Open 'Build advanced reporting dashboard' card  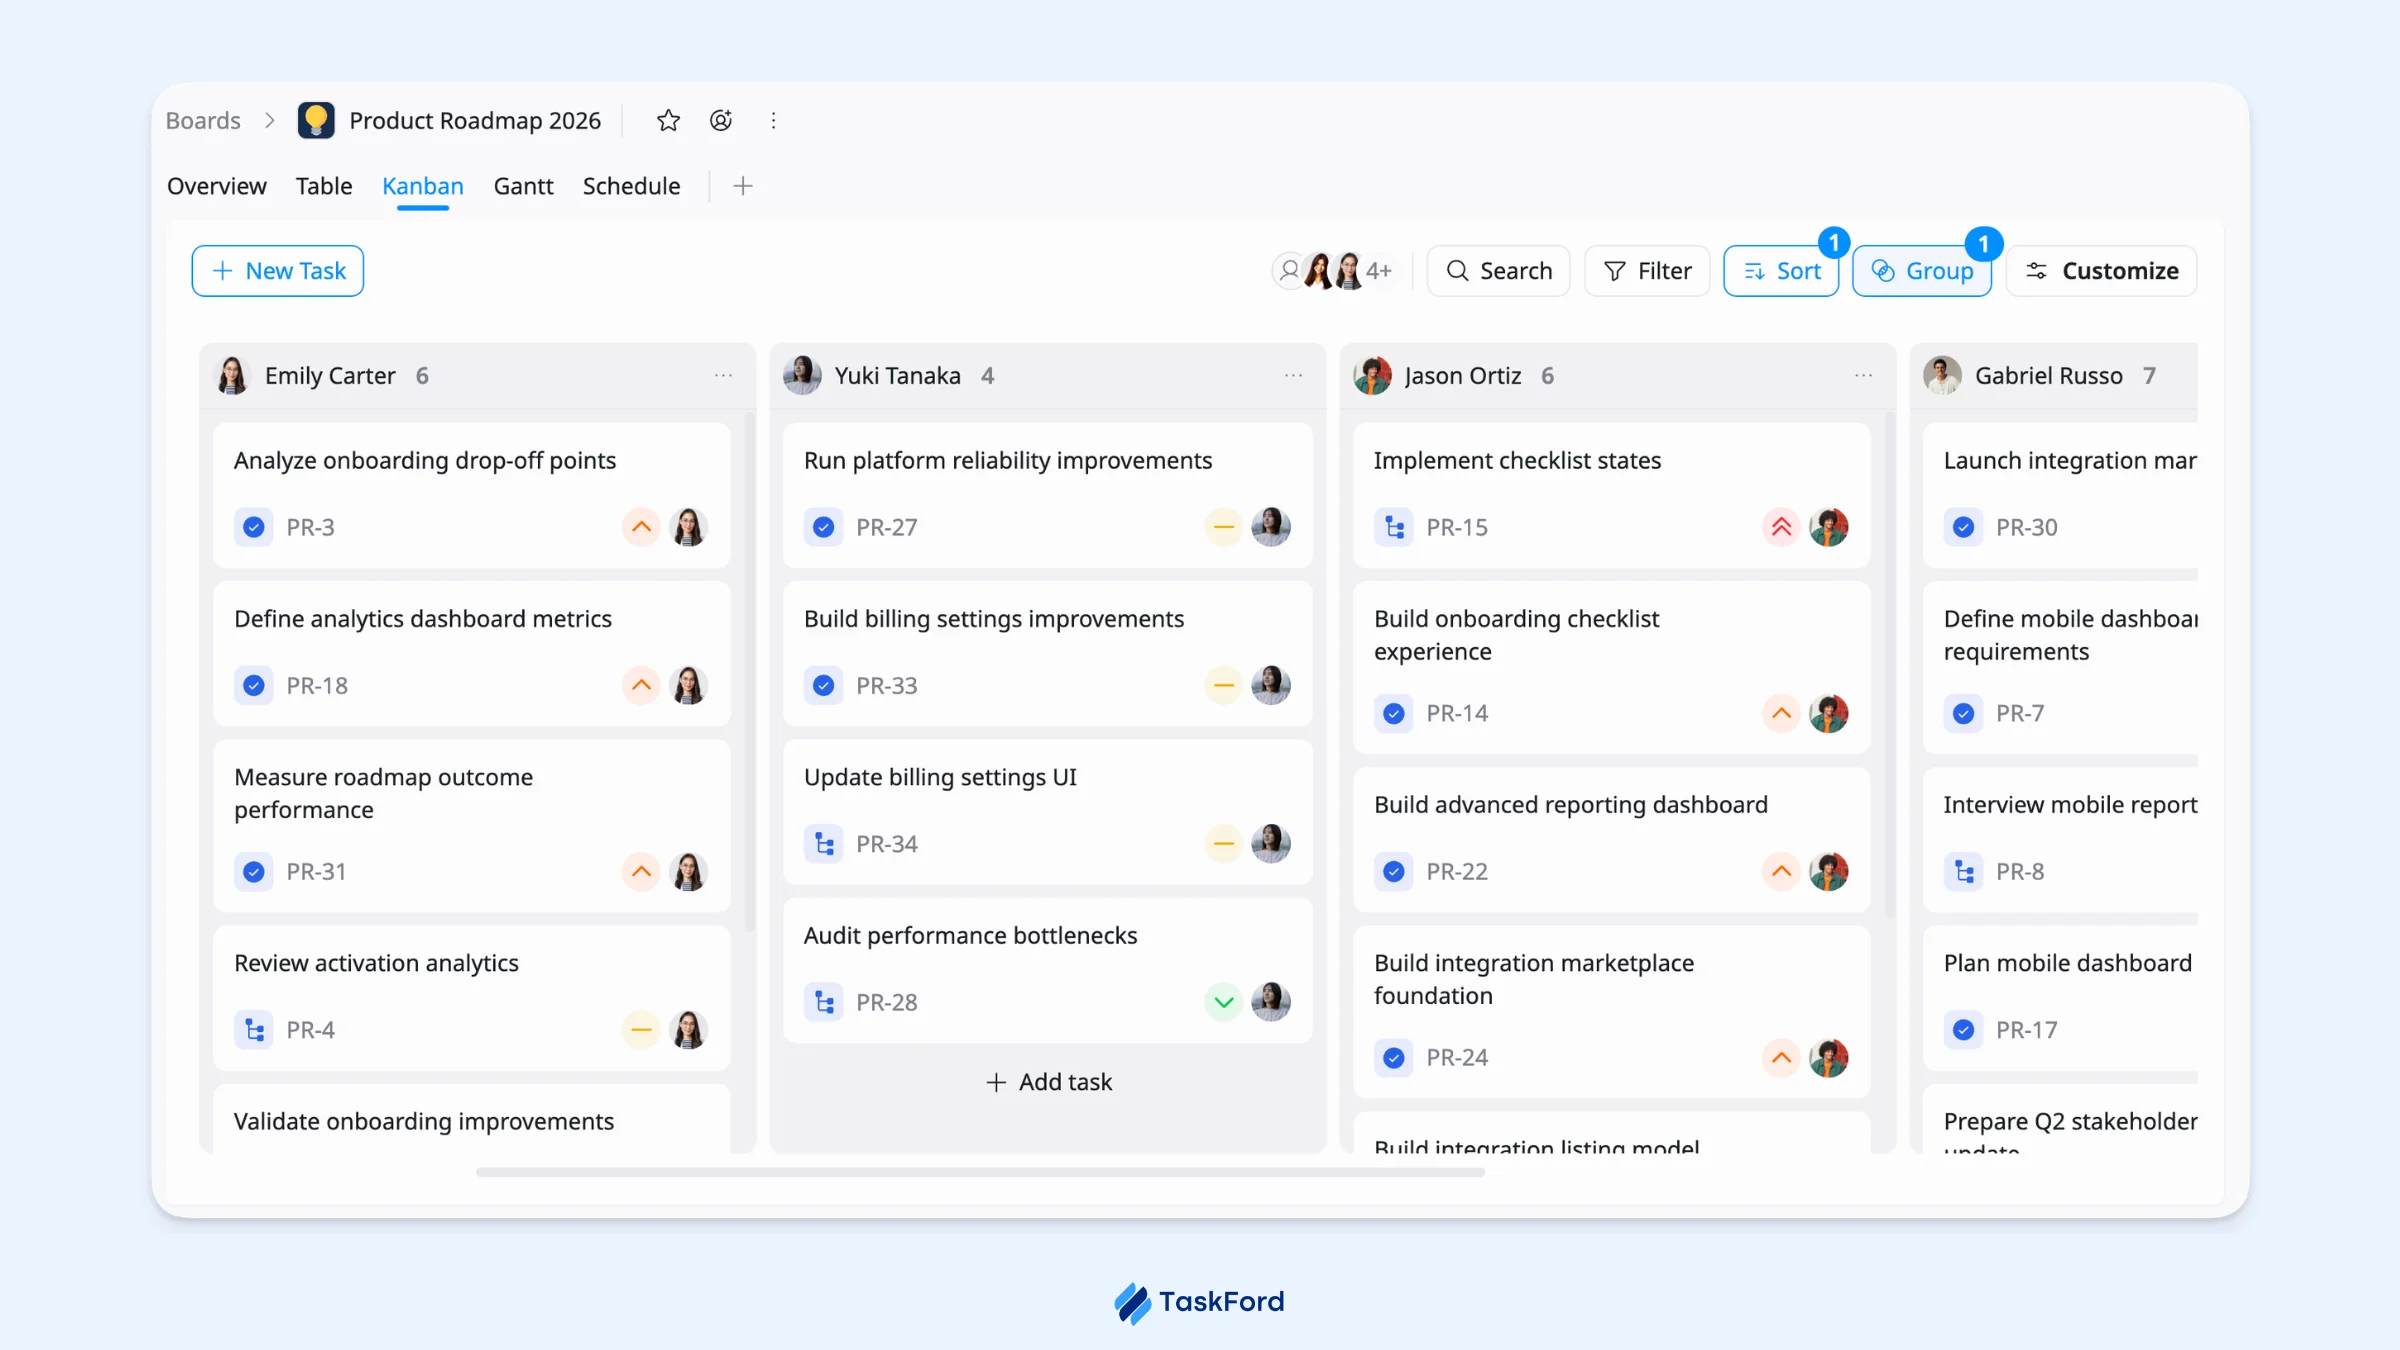(1611, 839)
